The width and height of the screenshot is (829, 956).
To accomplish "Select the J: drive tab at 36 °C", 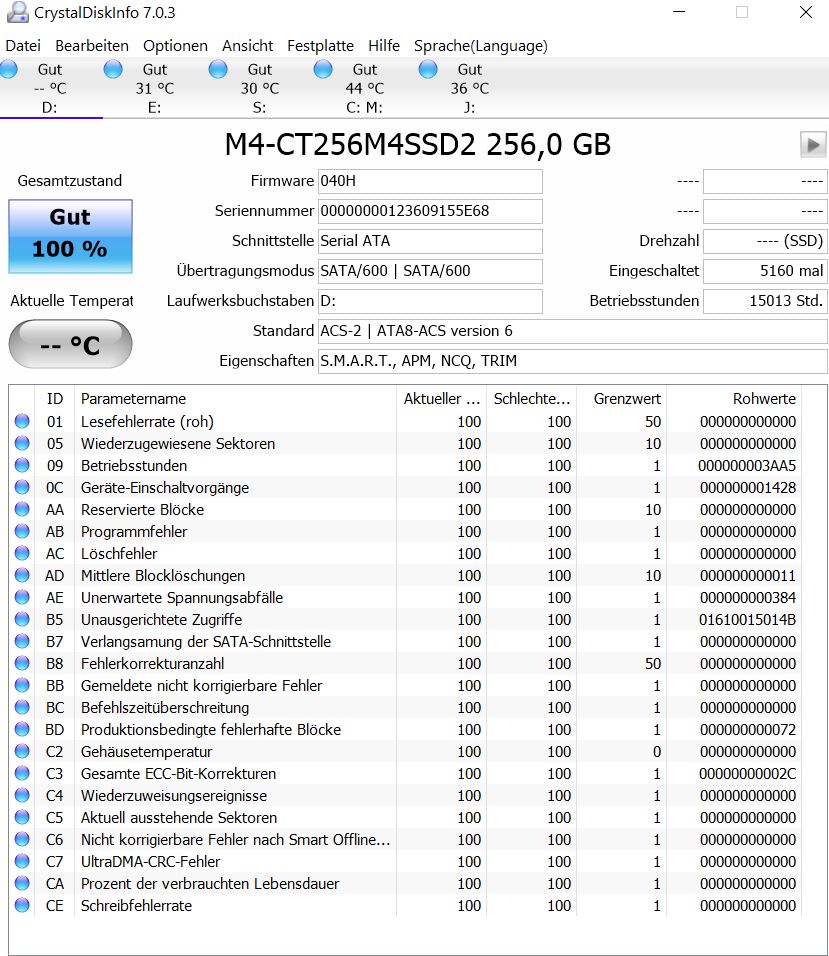I will pos(469,88).
